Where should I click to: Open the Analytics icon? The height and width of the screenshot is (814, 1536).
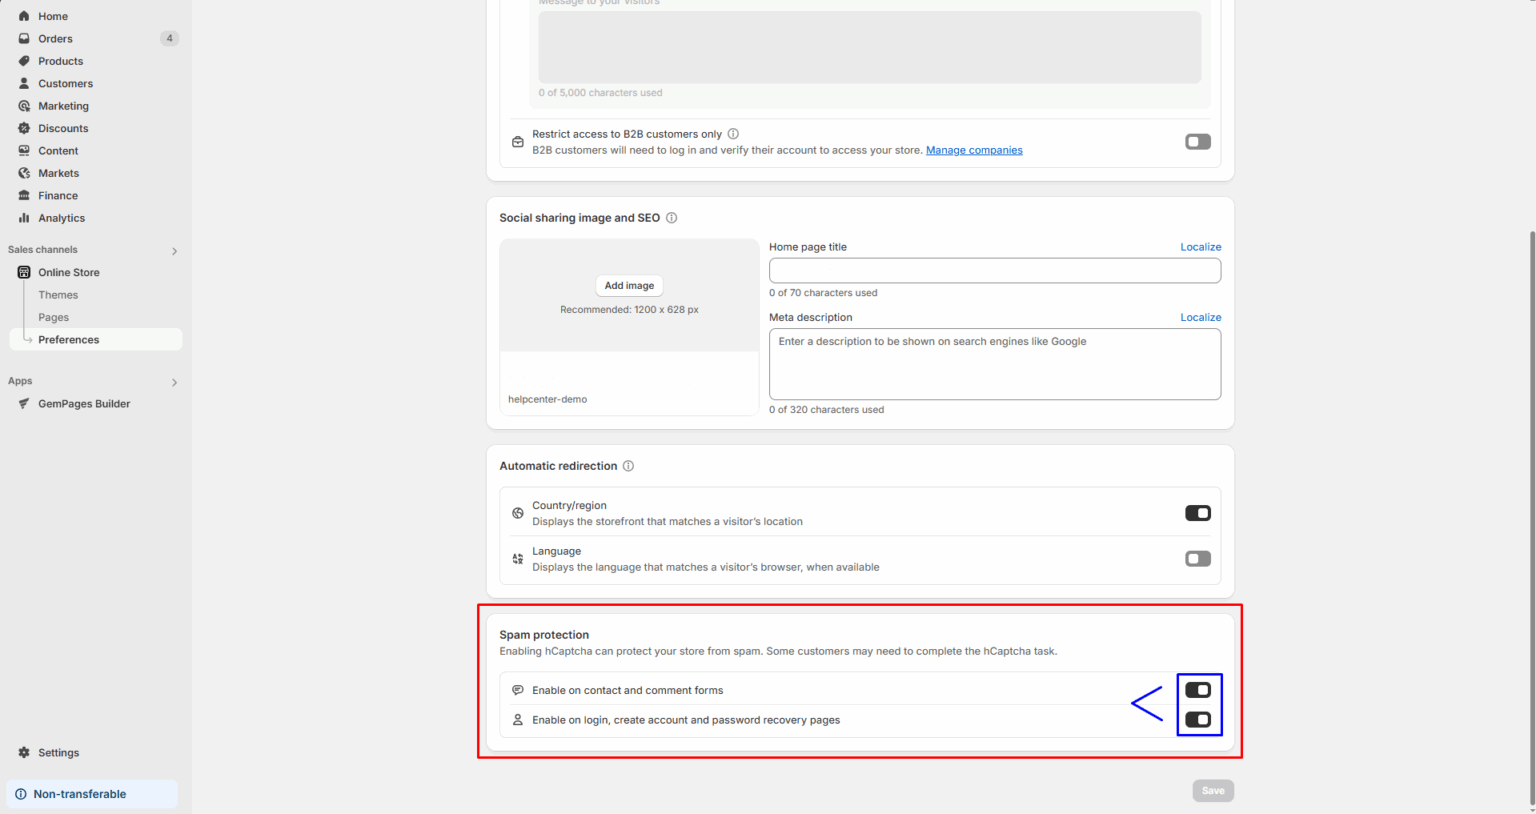(x=25, y=218)
